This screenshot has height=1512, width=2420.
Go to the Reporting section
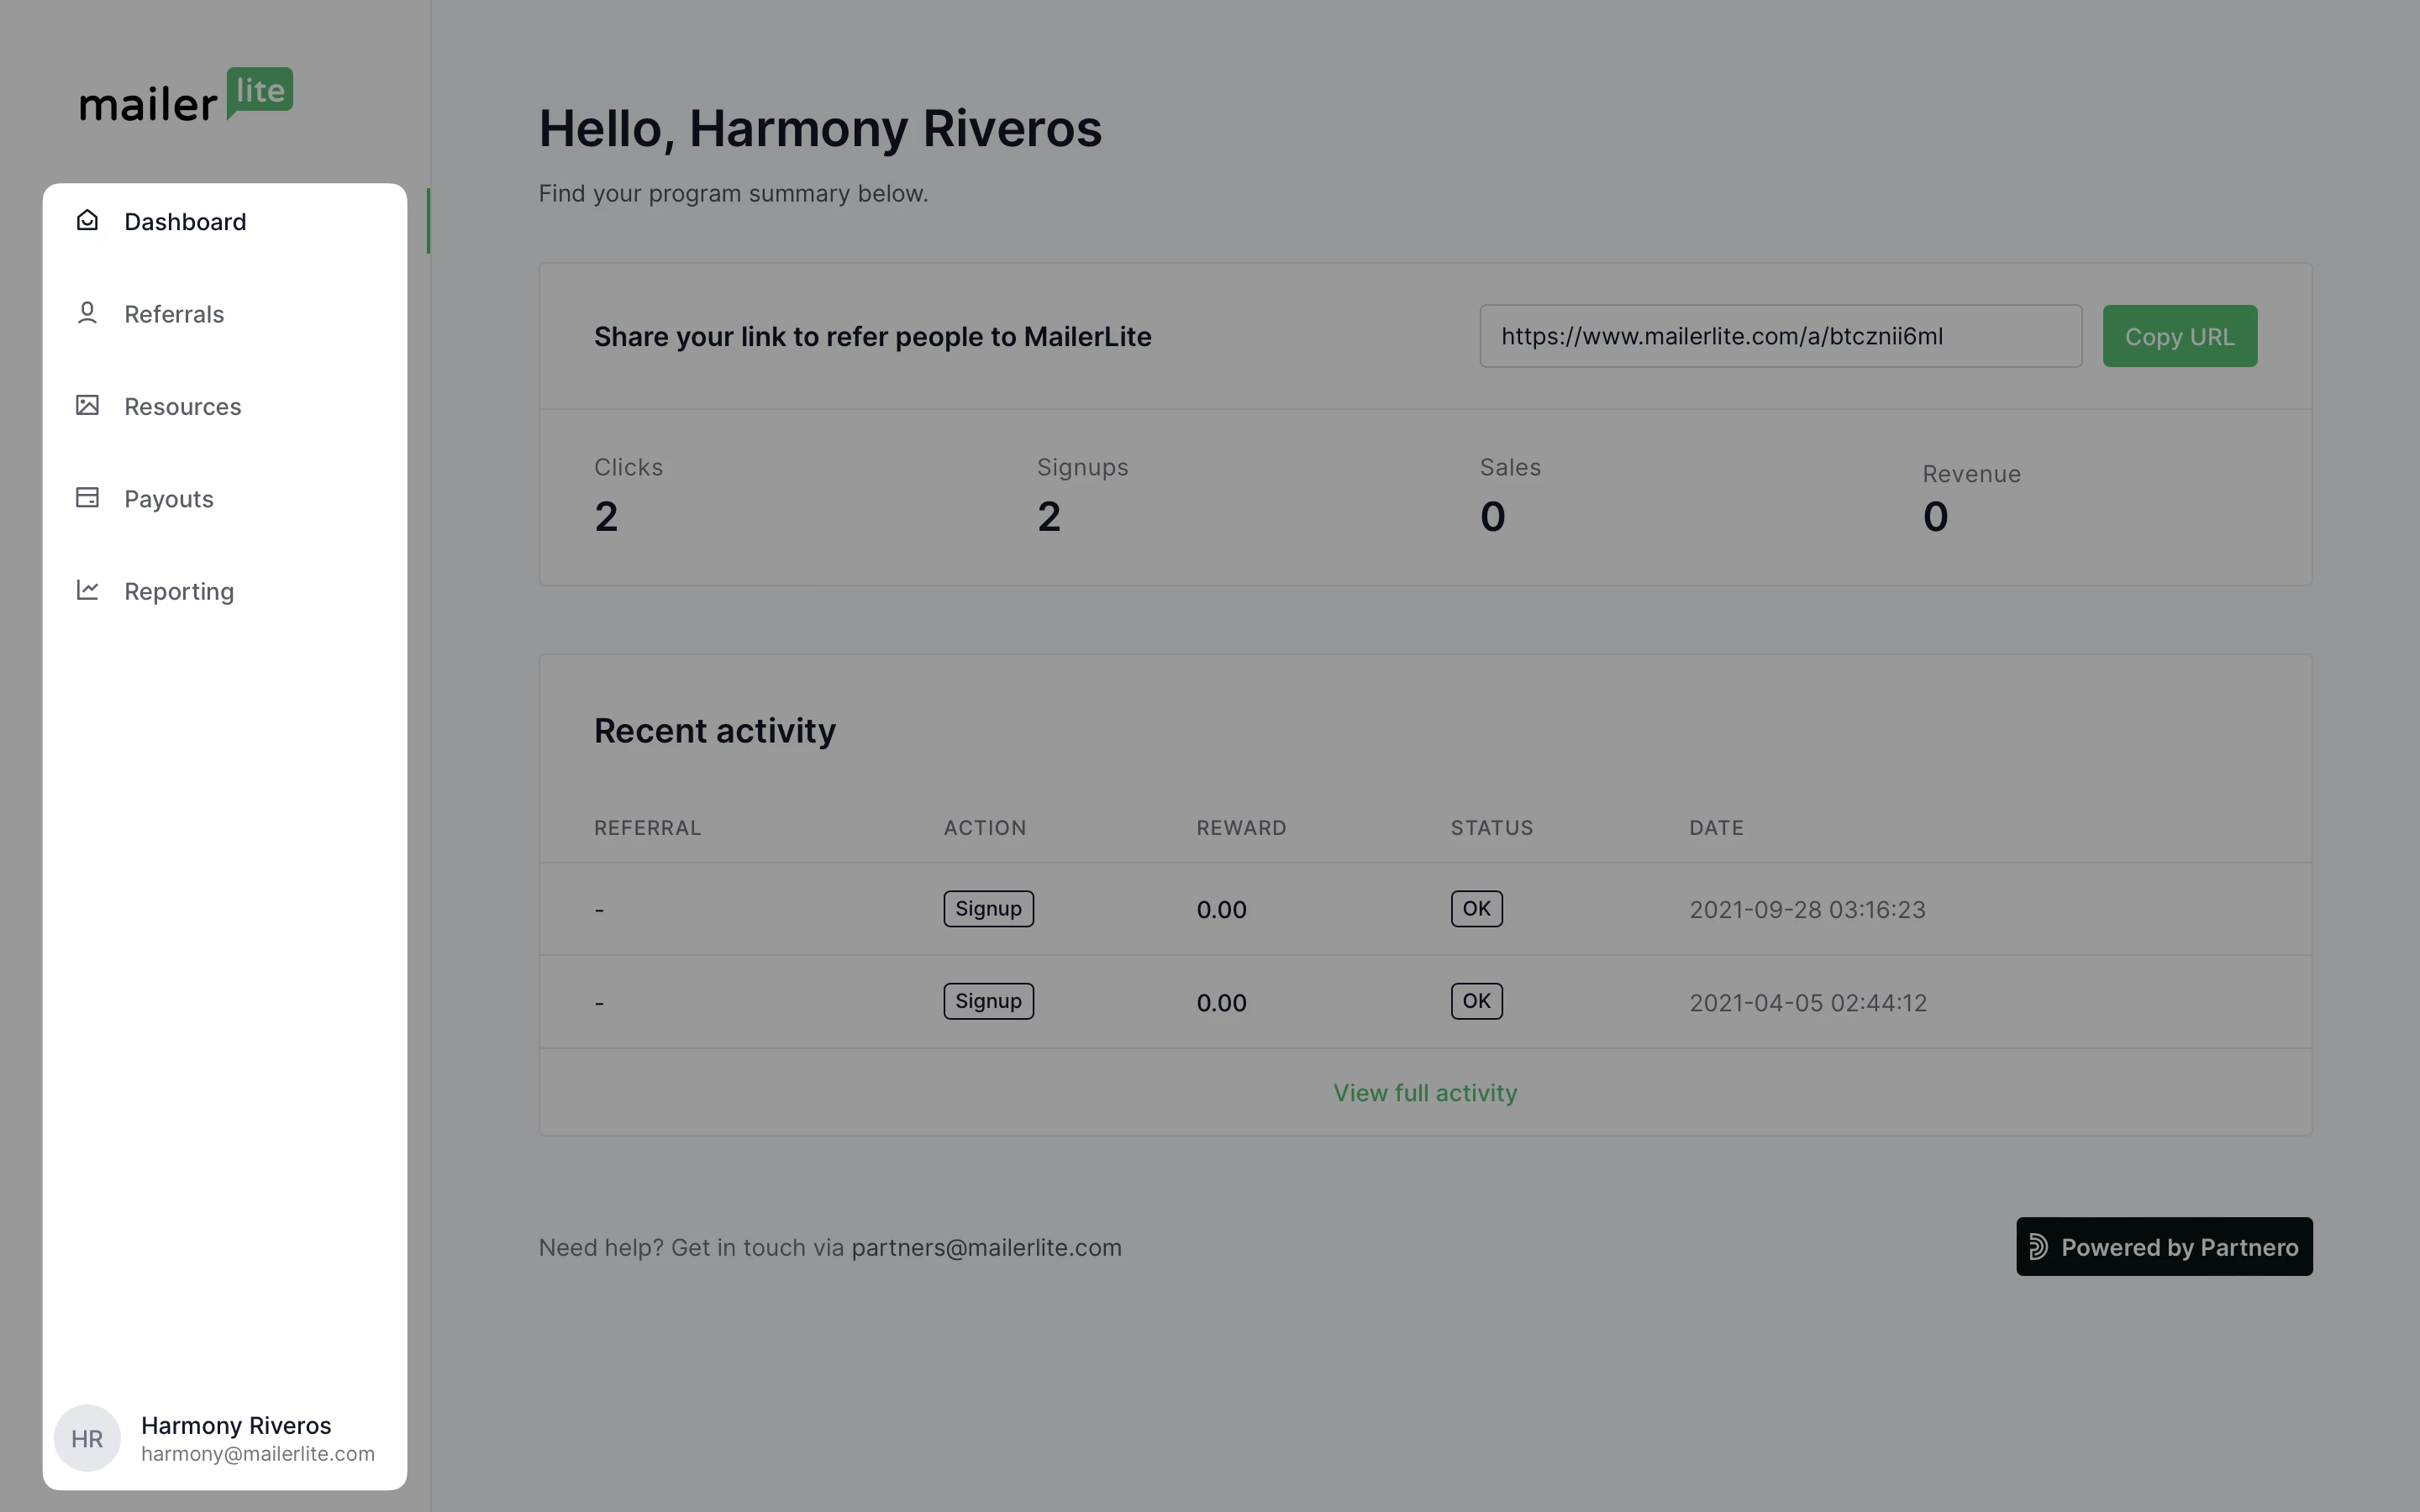(179, 591)
